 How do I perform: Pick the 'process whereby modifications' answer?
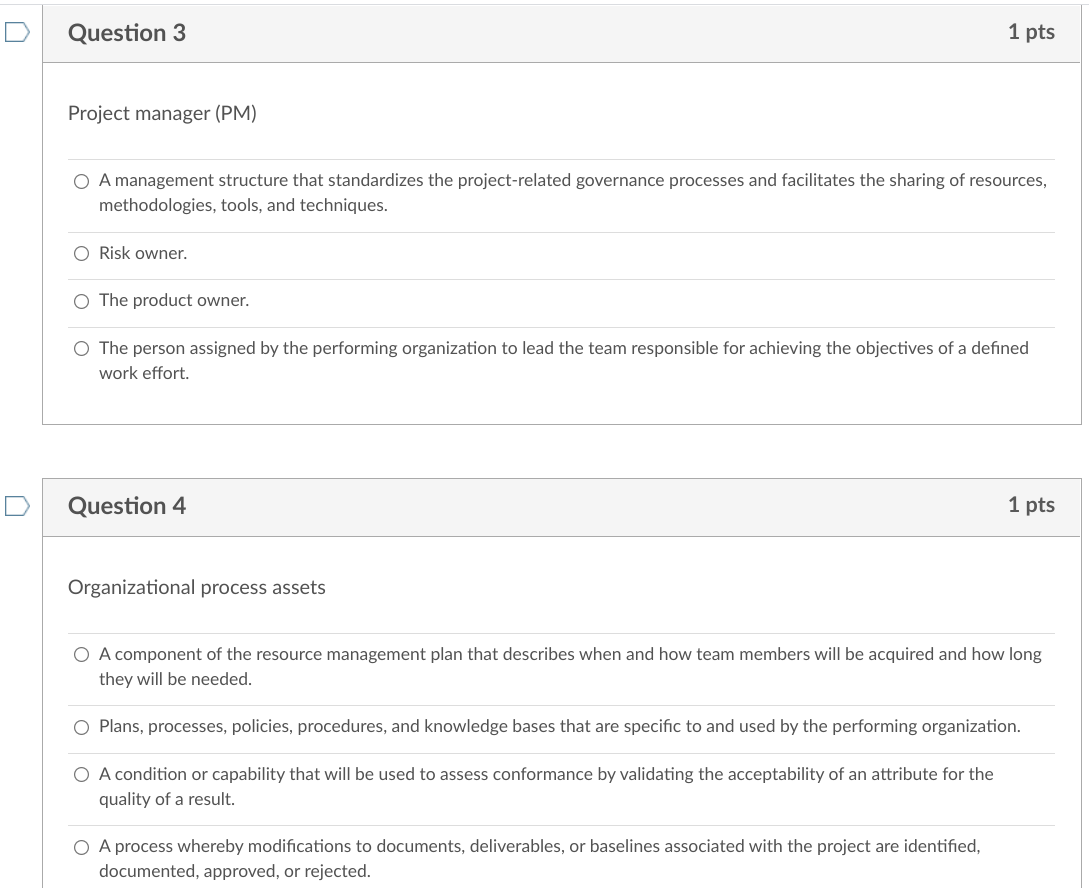tap(81, 846)
